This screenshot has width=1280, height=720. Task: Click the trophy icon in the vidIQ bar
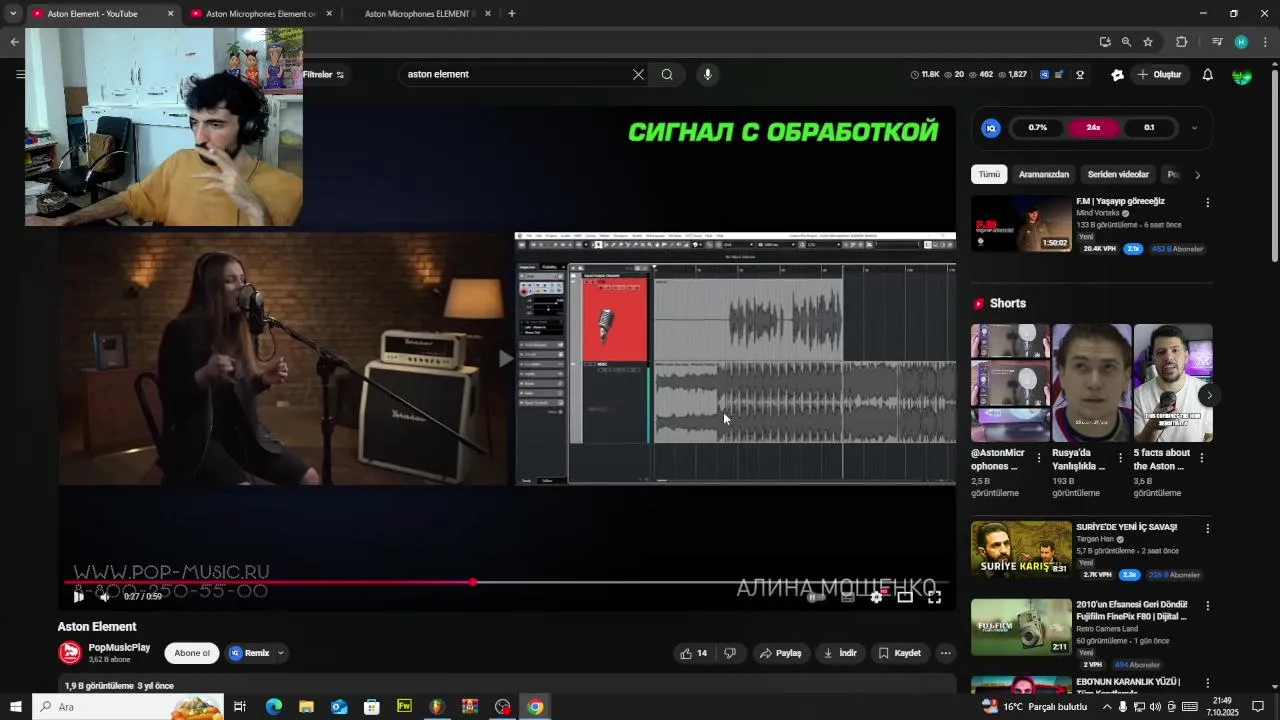[1080, 74]
